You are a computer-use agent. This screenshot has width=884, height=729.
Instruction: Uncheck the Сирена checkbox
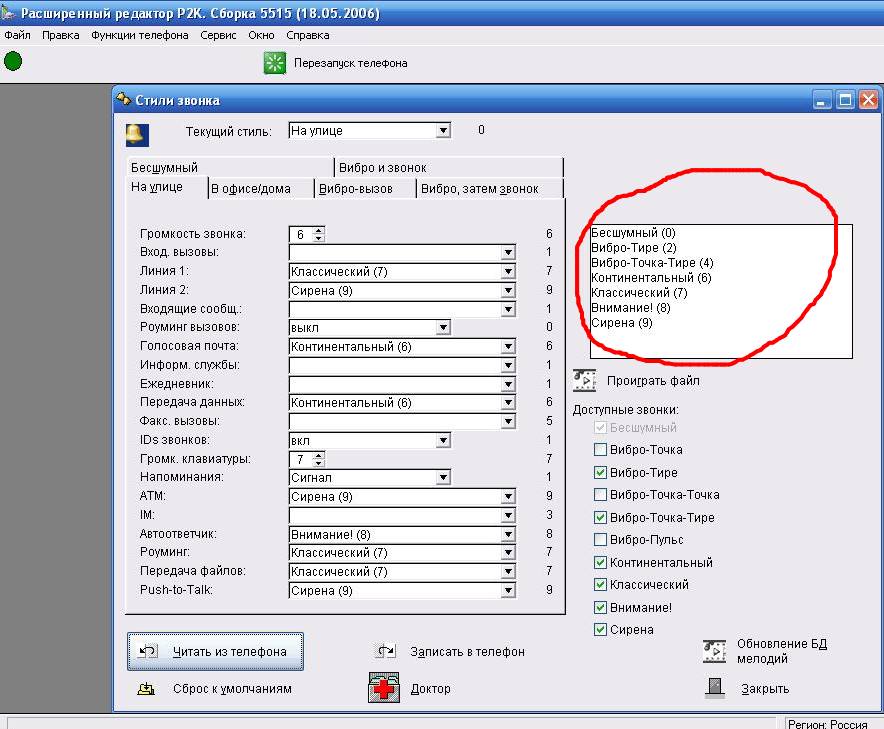[600, 629]
